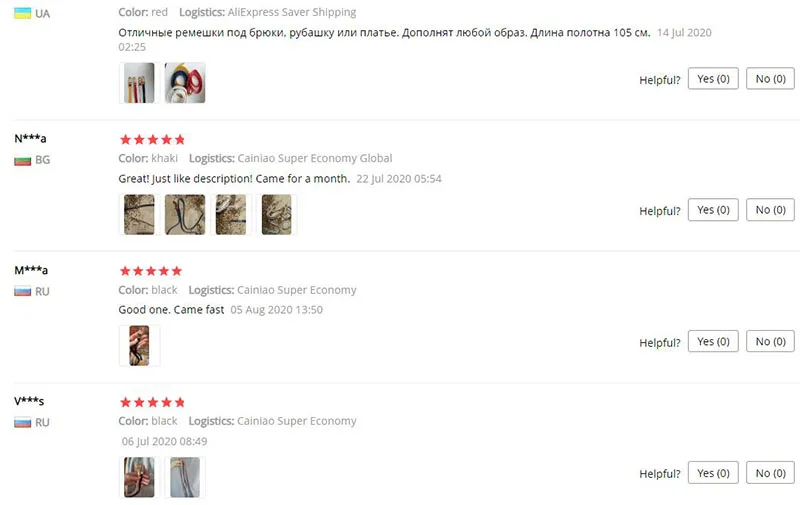The image size is (800, 505).
Task: Open first photo in UA review
Action: tap(139, 83)
